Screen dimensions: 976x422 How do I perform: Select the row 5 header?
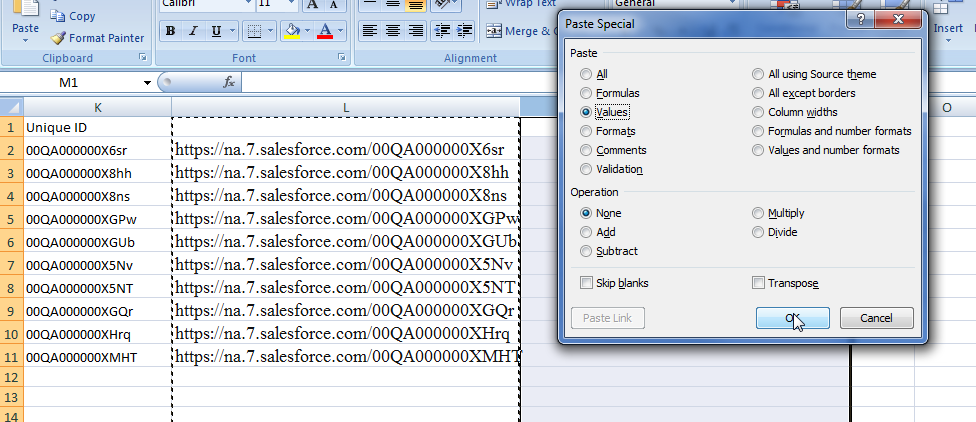[x=11, y=219]
